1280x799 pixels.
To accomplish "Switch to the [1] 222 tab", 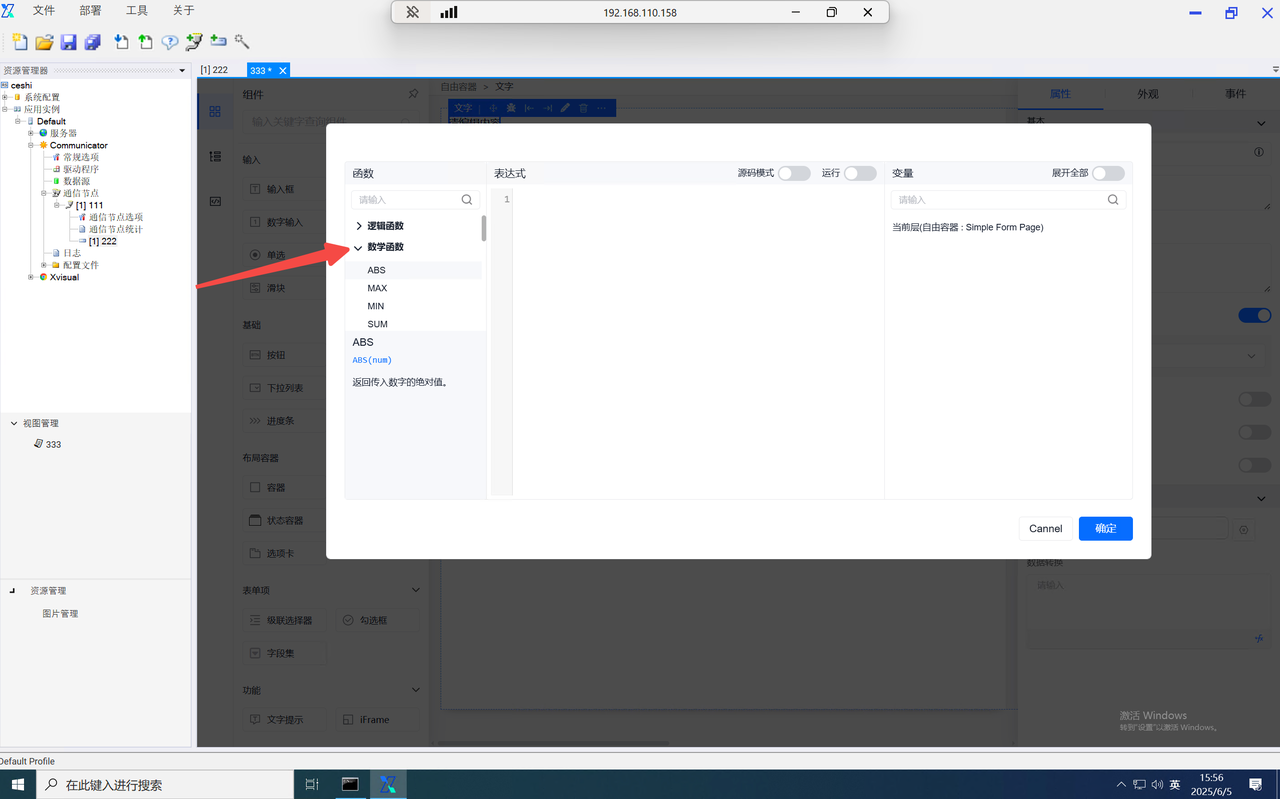I will 214,70.
